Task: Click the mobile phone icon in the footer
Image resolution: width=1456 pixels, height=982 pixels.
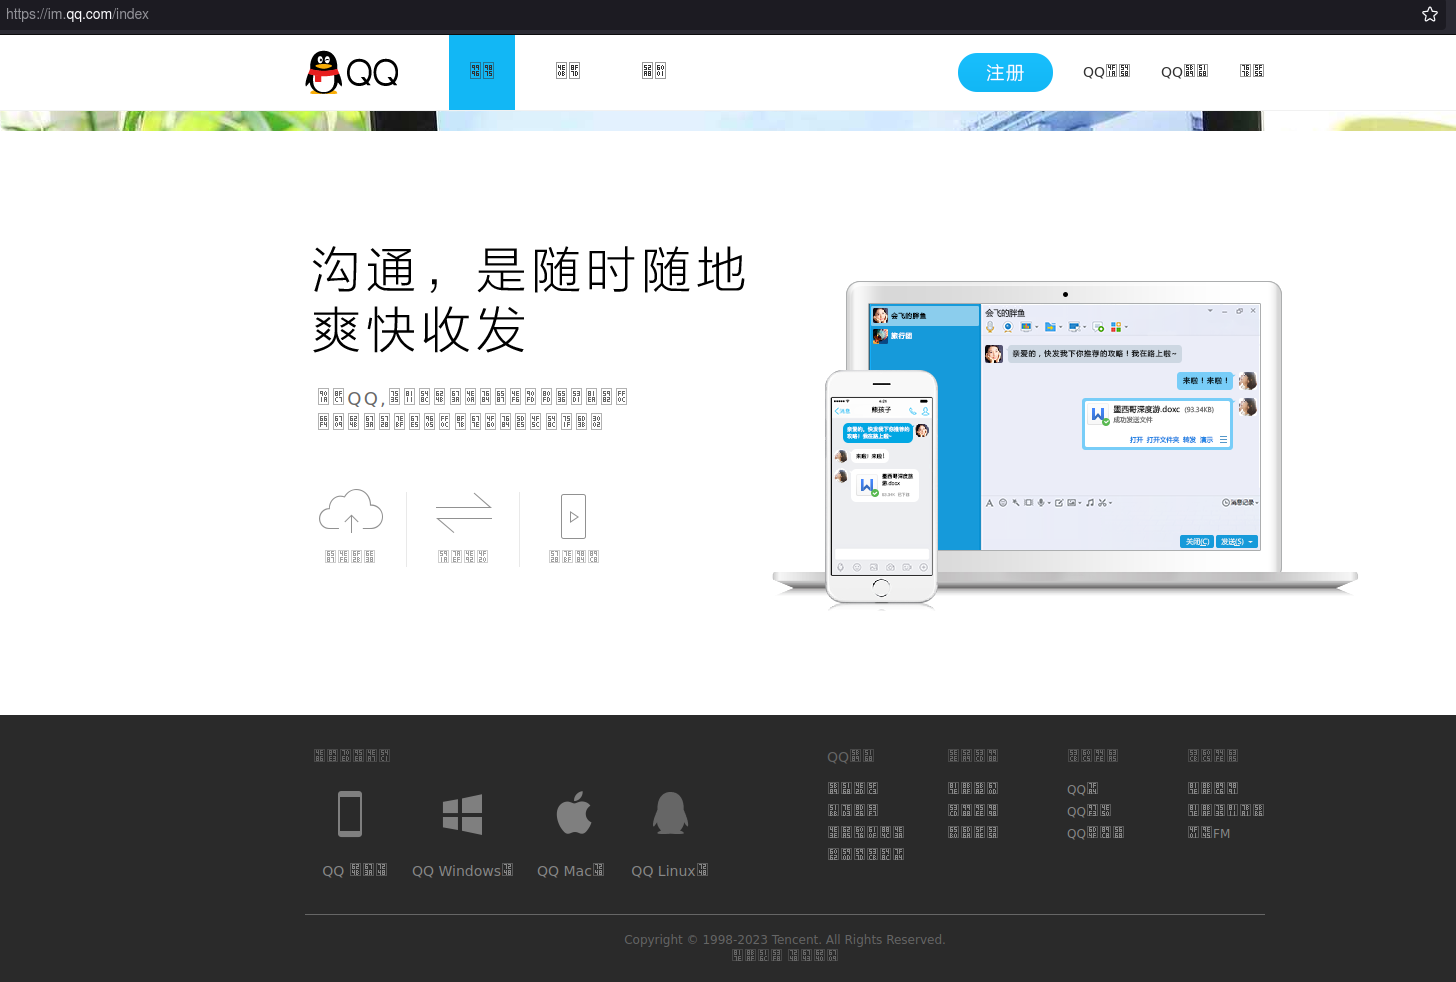Action: click(x=350, y=813)
